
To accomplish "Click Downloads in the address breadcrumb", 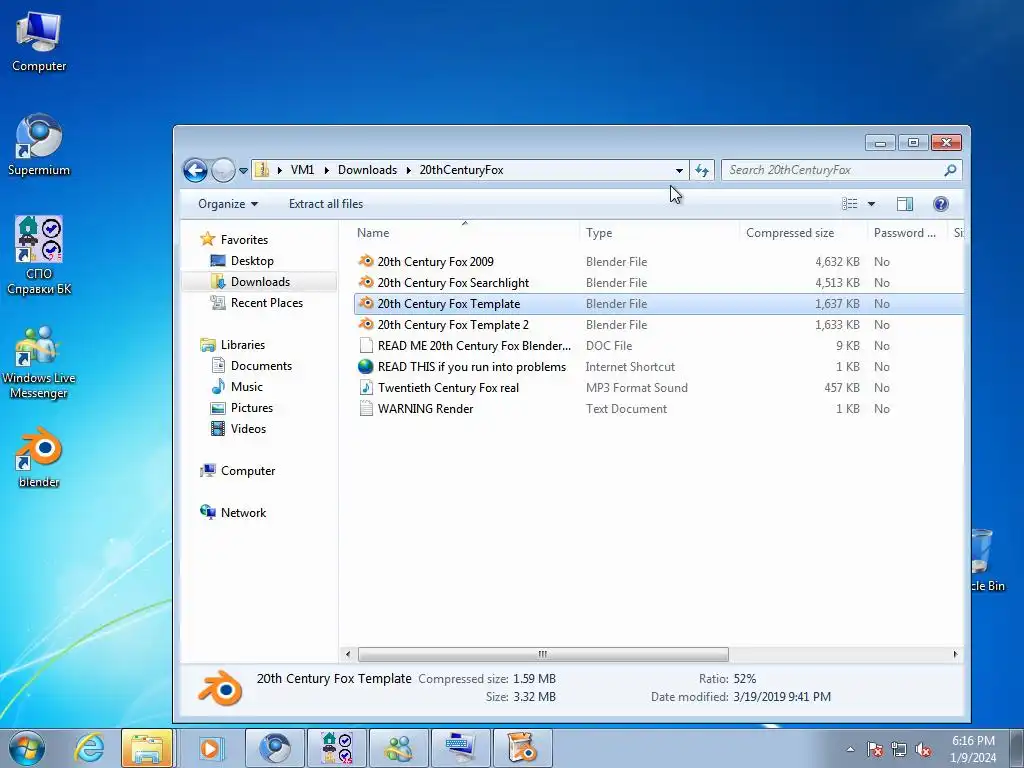I will pyautogui.click(x=367, y=170).
